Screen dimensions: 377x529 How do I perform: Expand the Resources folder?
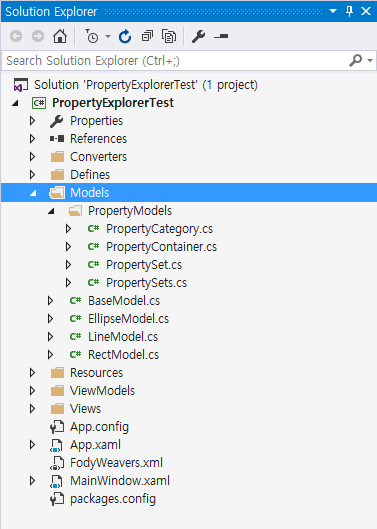coord(32,372)
